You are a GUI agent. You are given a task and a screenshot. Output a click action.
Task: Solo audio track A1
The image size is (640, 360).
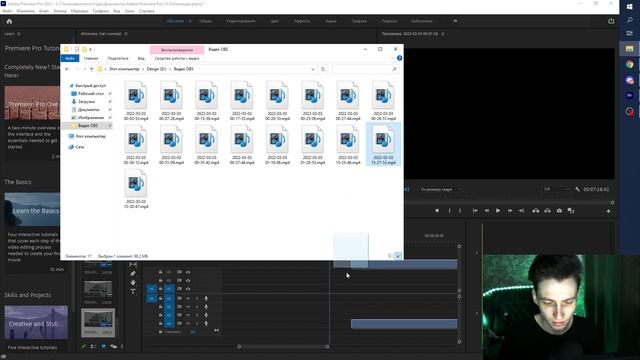[197, 298]
